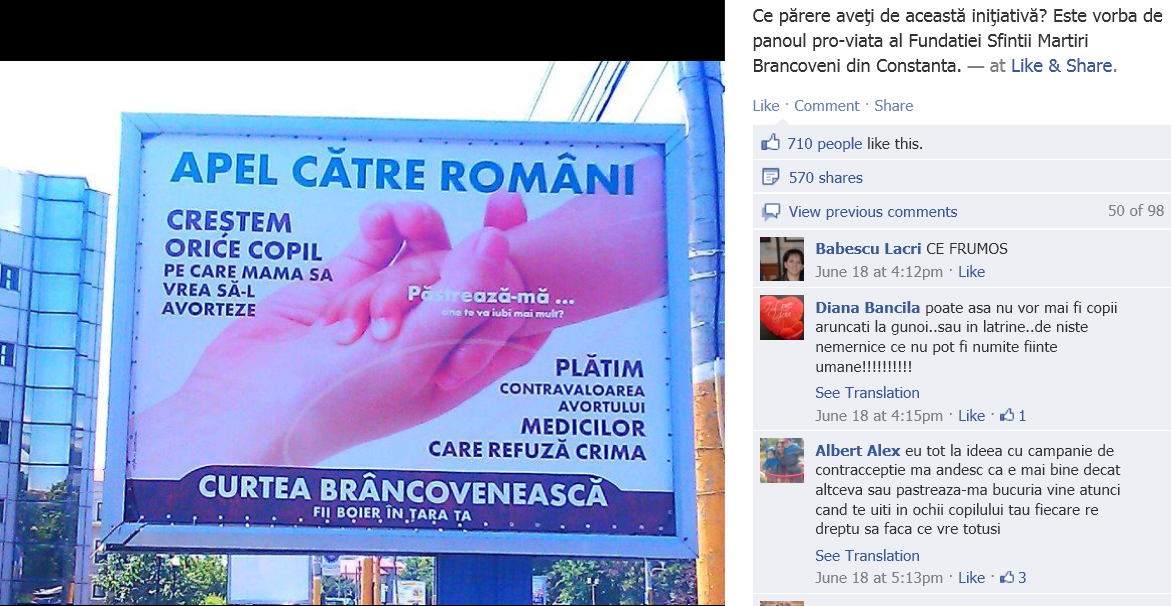The height and width of the screenshot is (606, 1172).
Task: Show who the 710 people are
Action: (824, 143)
